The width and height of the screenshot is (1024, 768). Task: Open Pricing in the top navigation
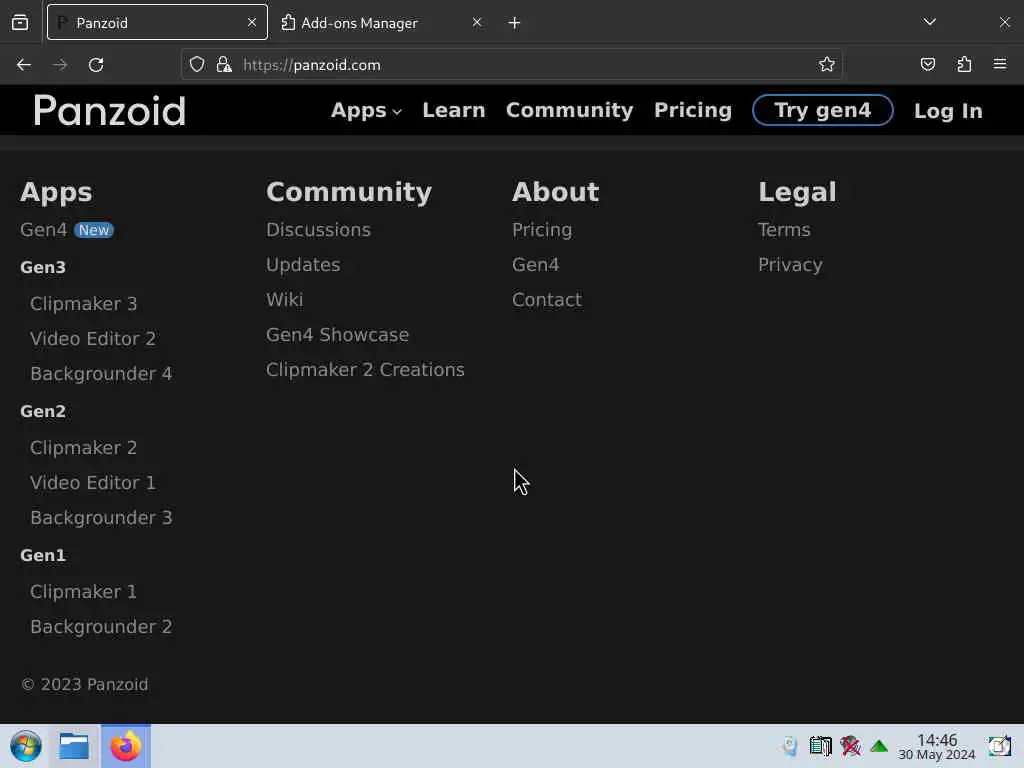tap(693, 110)
